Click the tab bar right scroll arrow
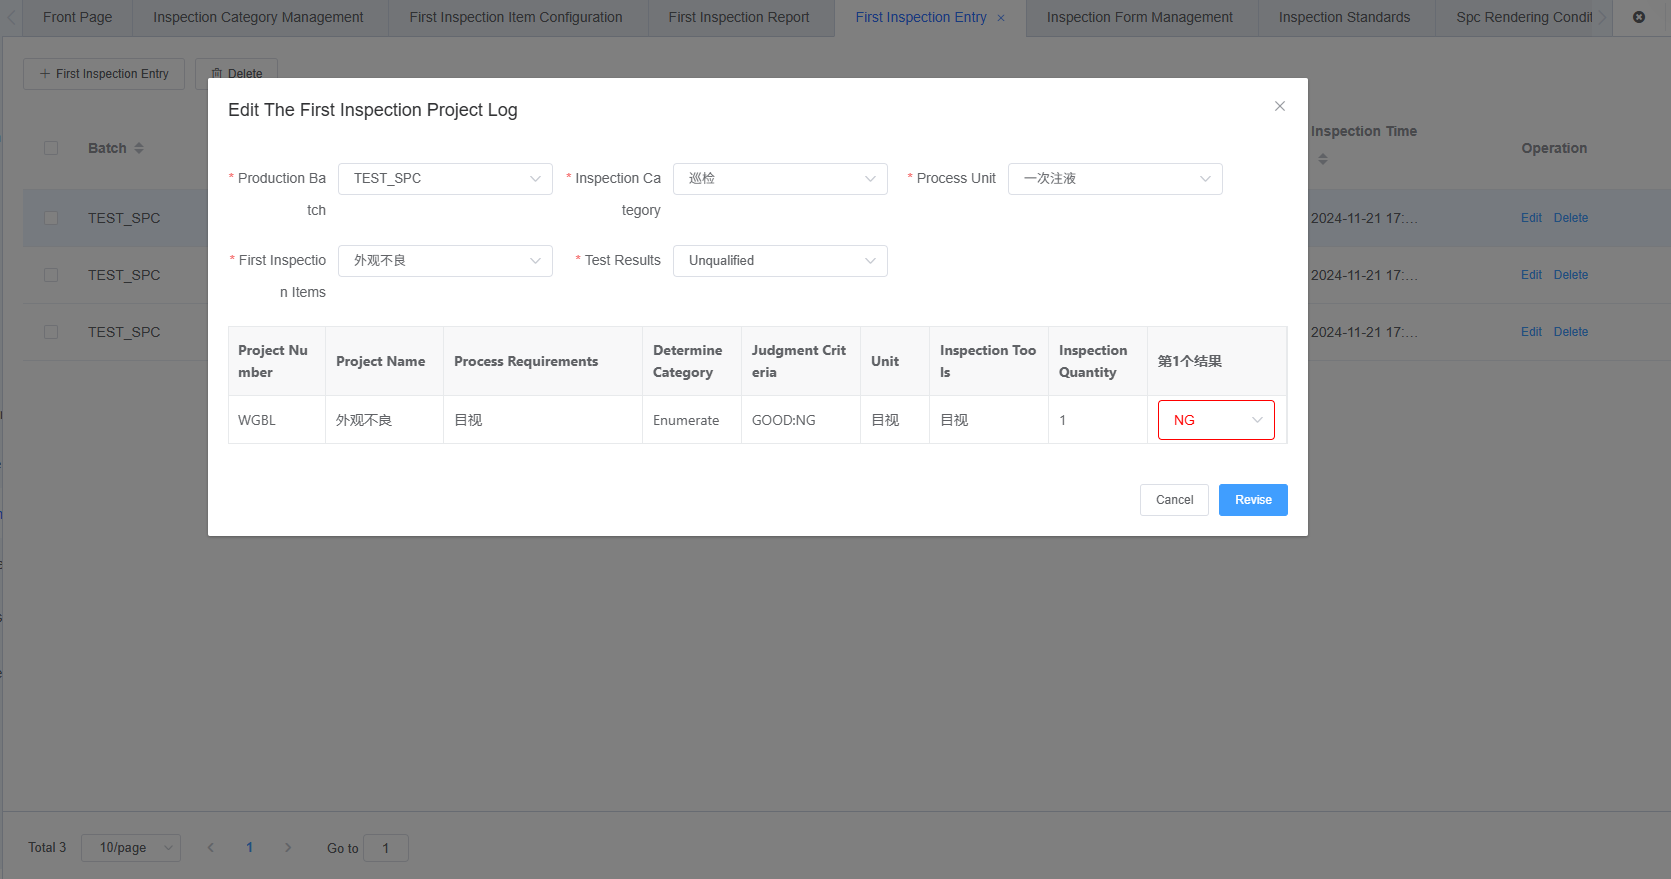 click(1603, 17)
